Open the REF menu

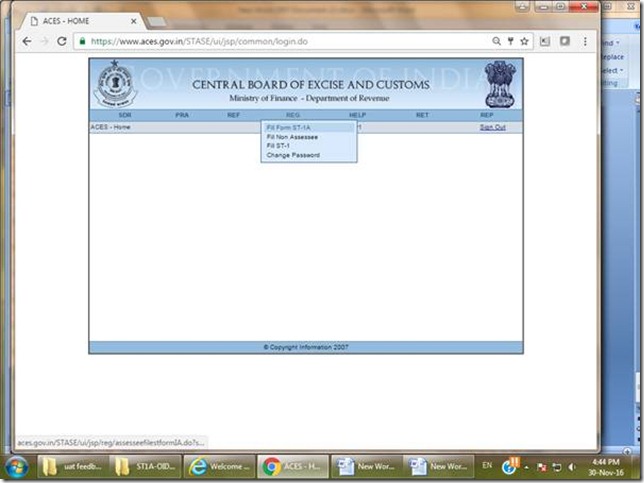233,115
